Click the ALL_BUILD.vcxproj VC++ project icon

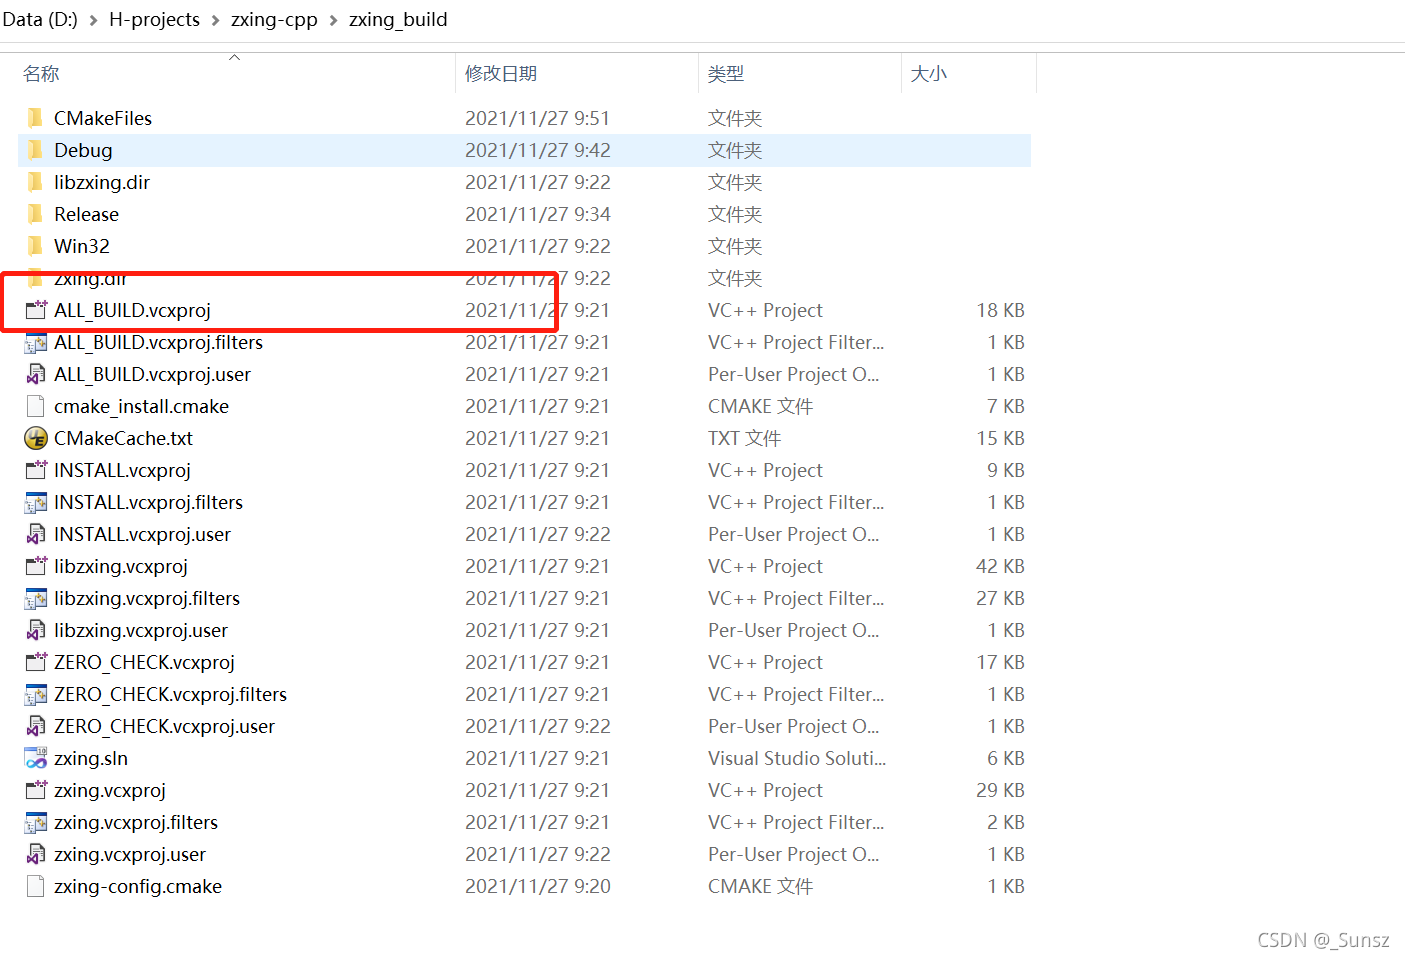[36, 310]
